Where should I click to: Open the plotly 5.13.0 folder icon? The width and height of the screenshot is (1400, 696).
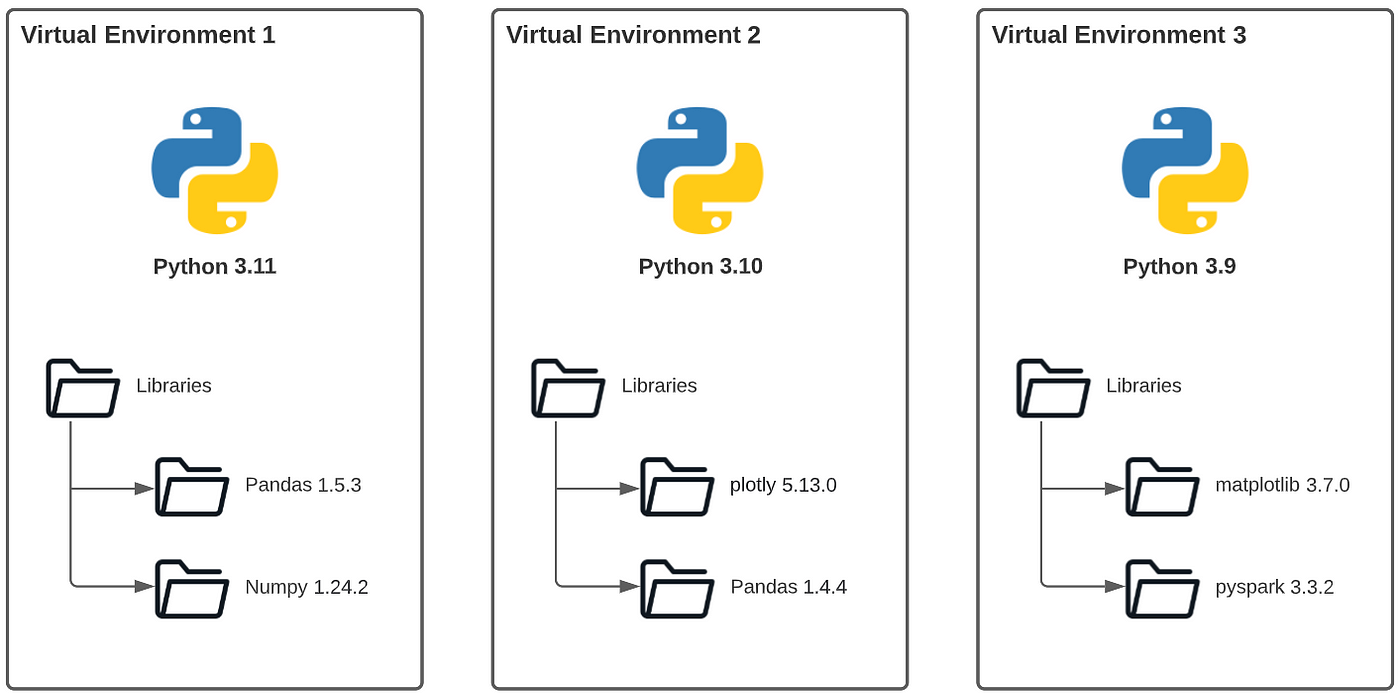tap(677, 487)
